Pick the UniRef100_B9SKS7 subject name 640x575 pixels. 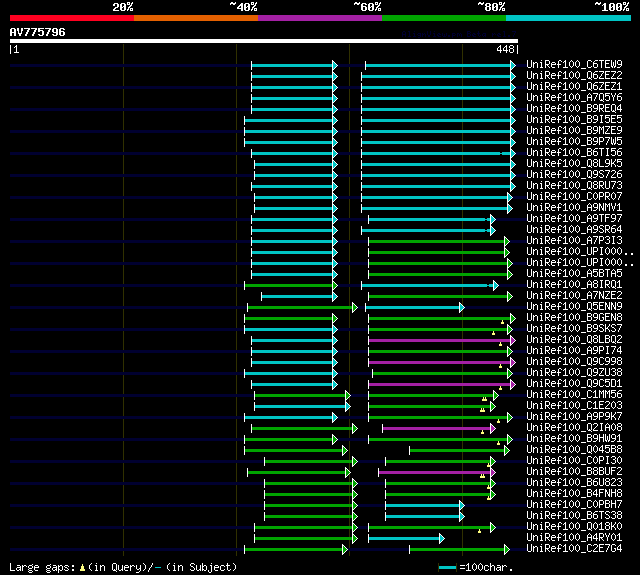tap(574, 329)
